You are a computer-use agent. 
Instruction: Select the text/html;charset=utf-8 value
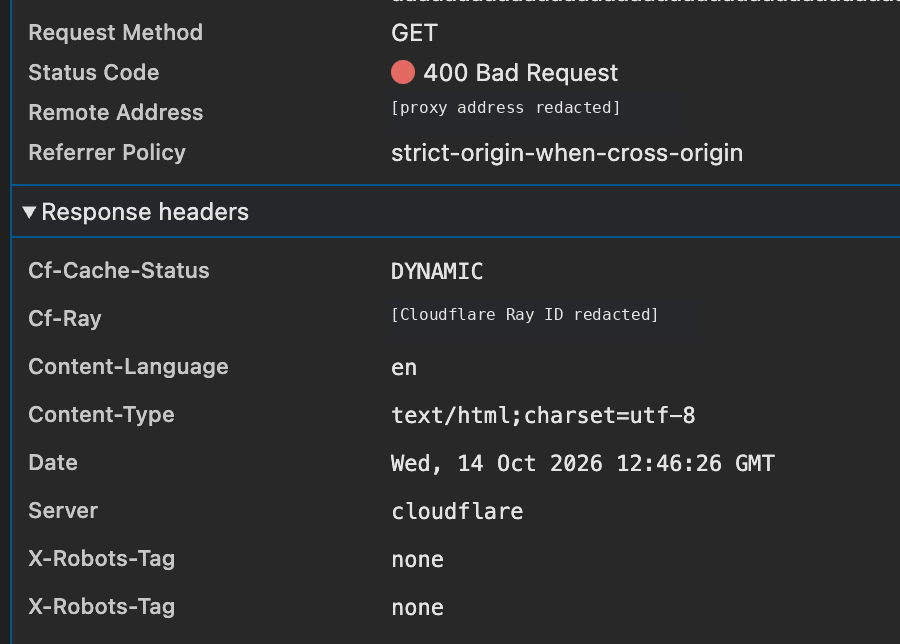point(543,416)
